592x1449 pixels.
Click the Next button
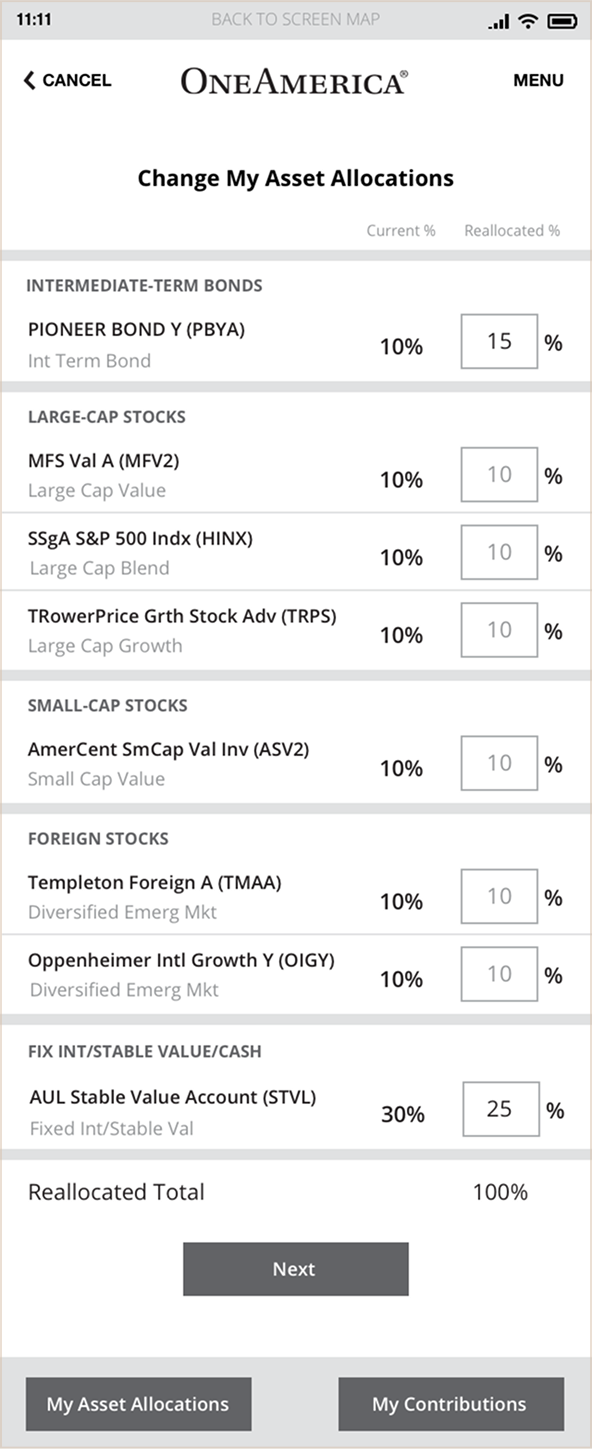(x=296, y=1269)
